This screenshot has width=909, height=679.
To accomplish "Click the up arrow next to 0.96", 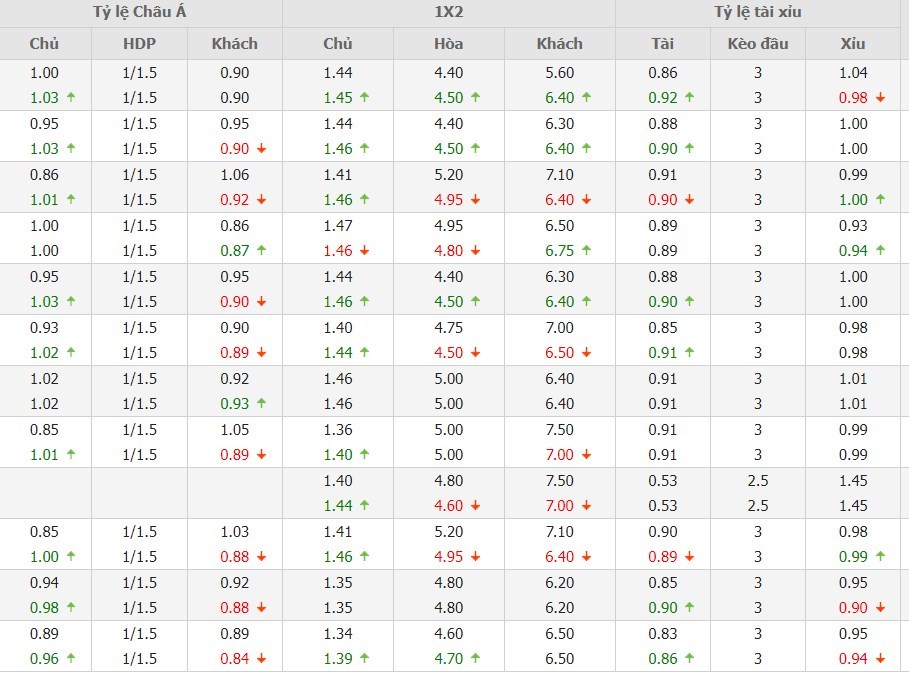I will pyautogui.click(x=69, y=659).
